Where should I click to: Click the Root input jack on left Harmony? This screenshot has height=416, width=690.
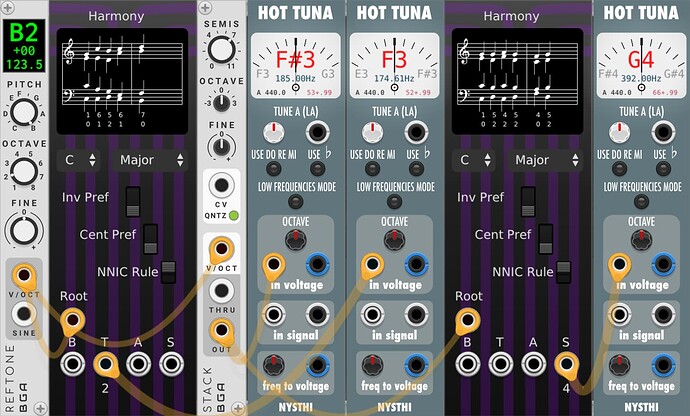coord(73,320)
